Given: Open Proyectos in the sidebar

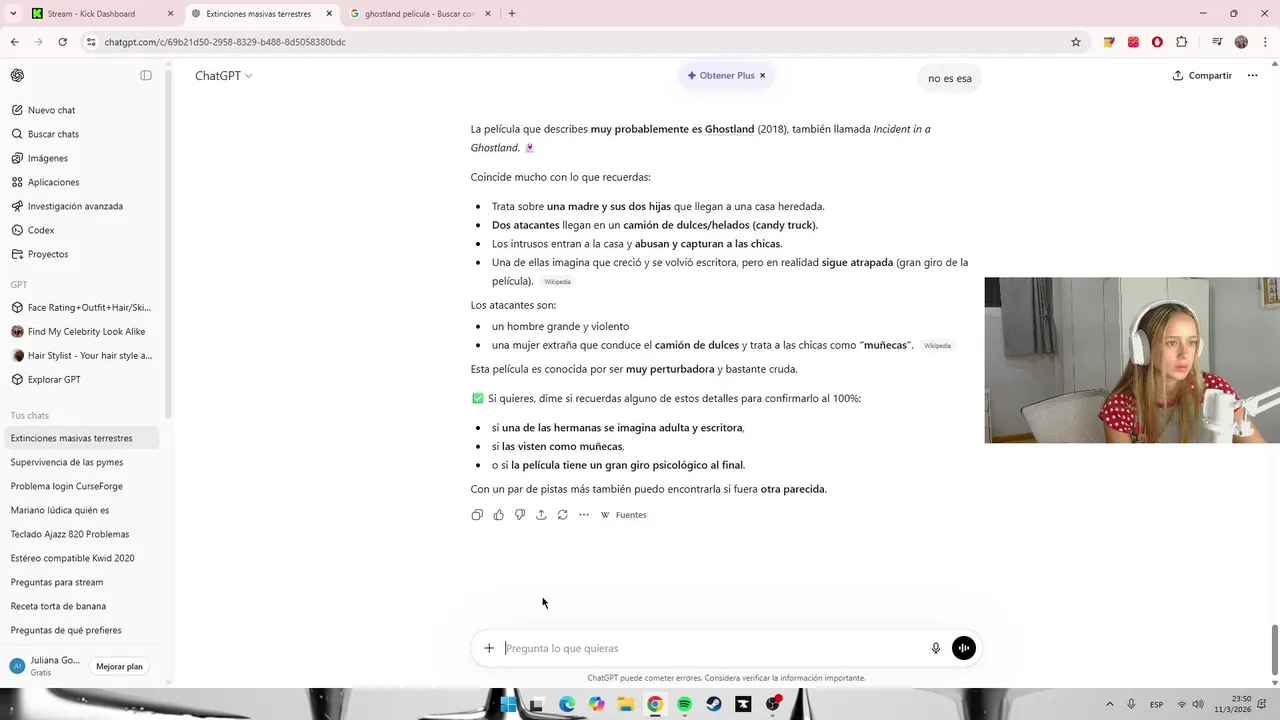Looking at the screenshot, I should click(82, 254).
